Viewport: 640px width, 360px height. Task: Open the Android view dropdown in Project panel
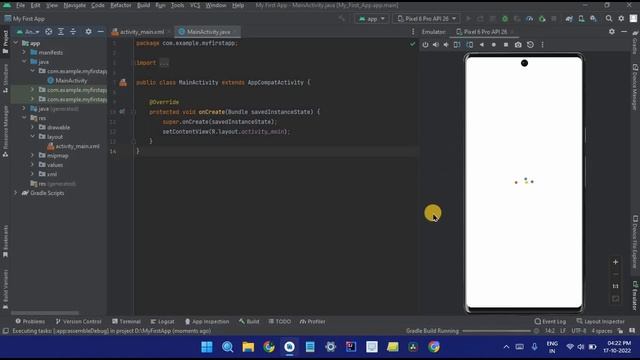coord(28,31)
